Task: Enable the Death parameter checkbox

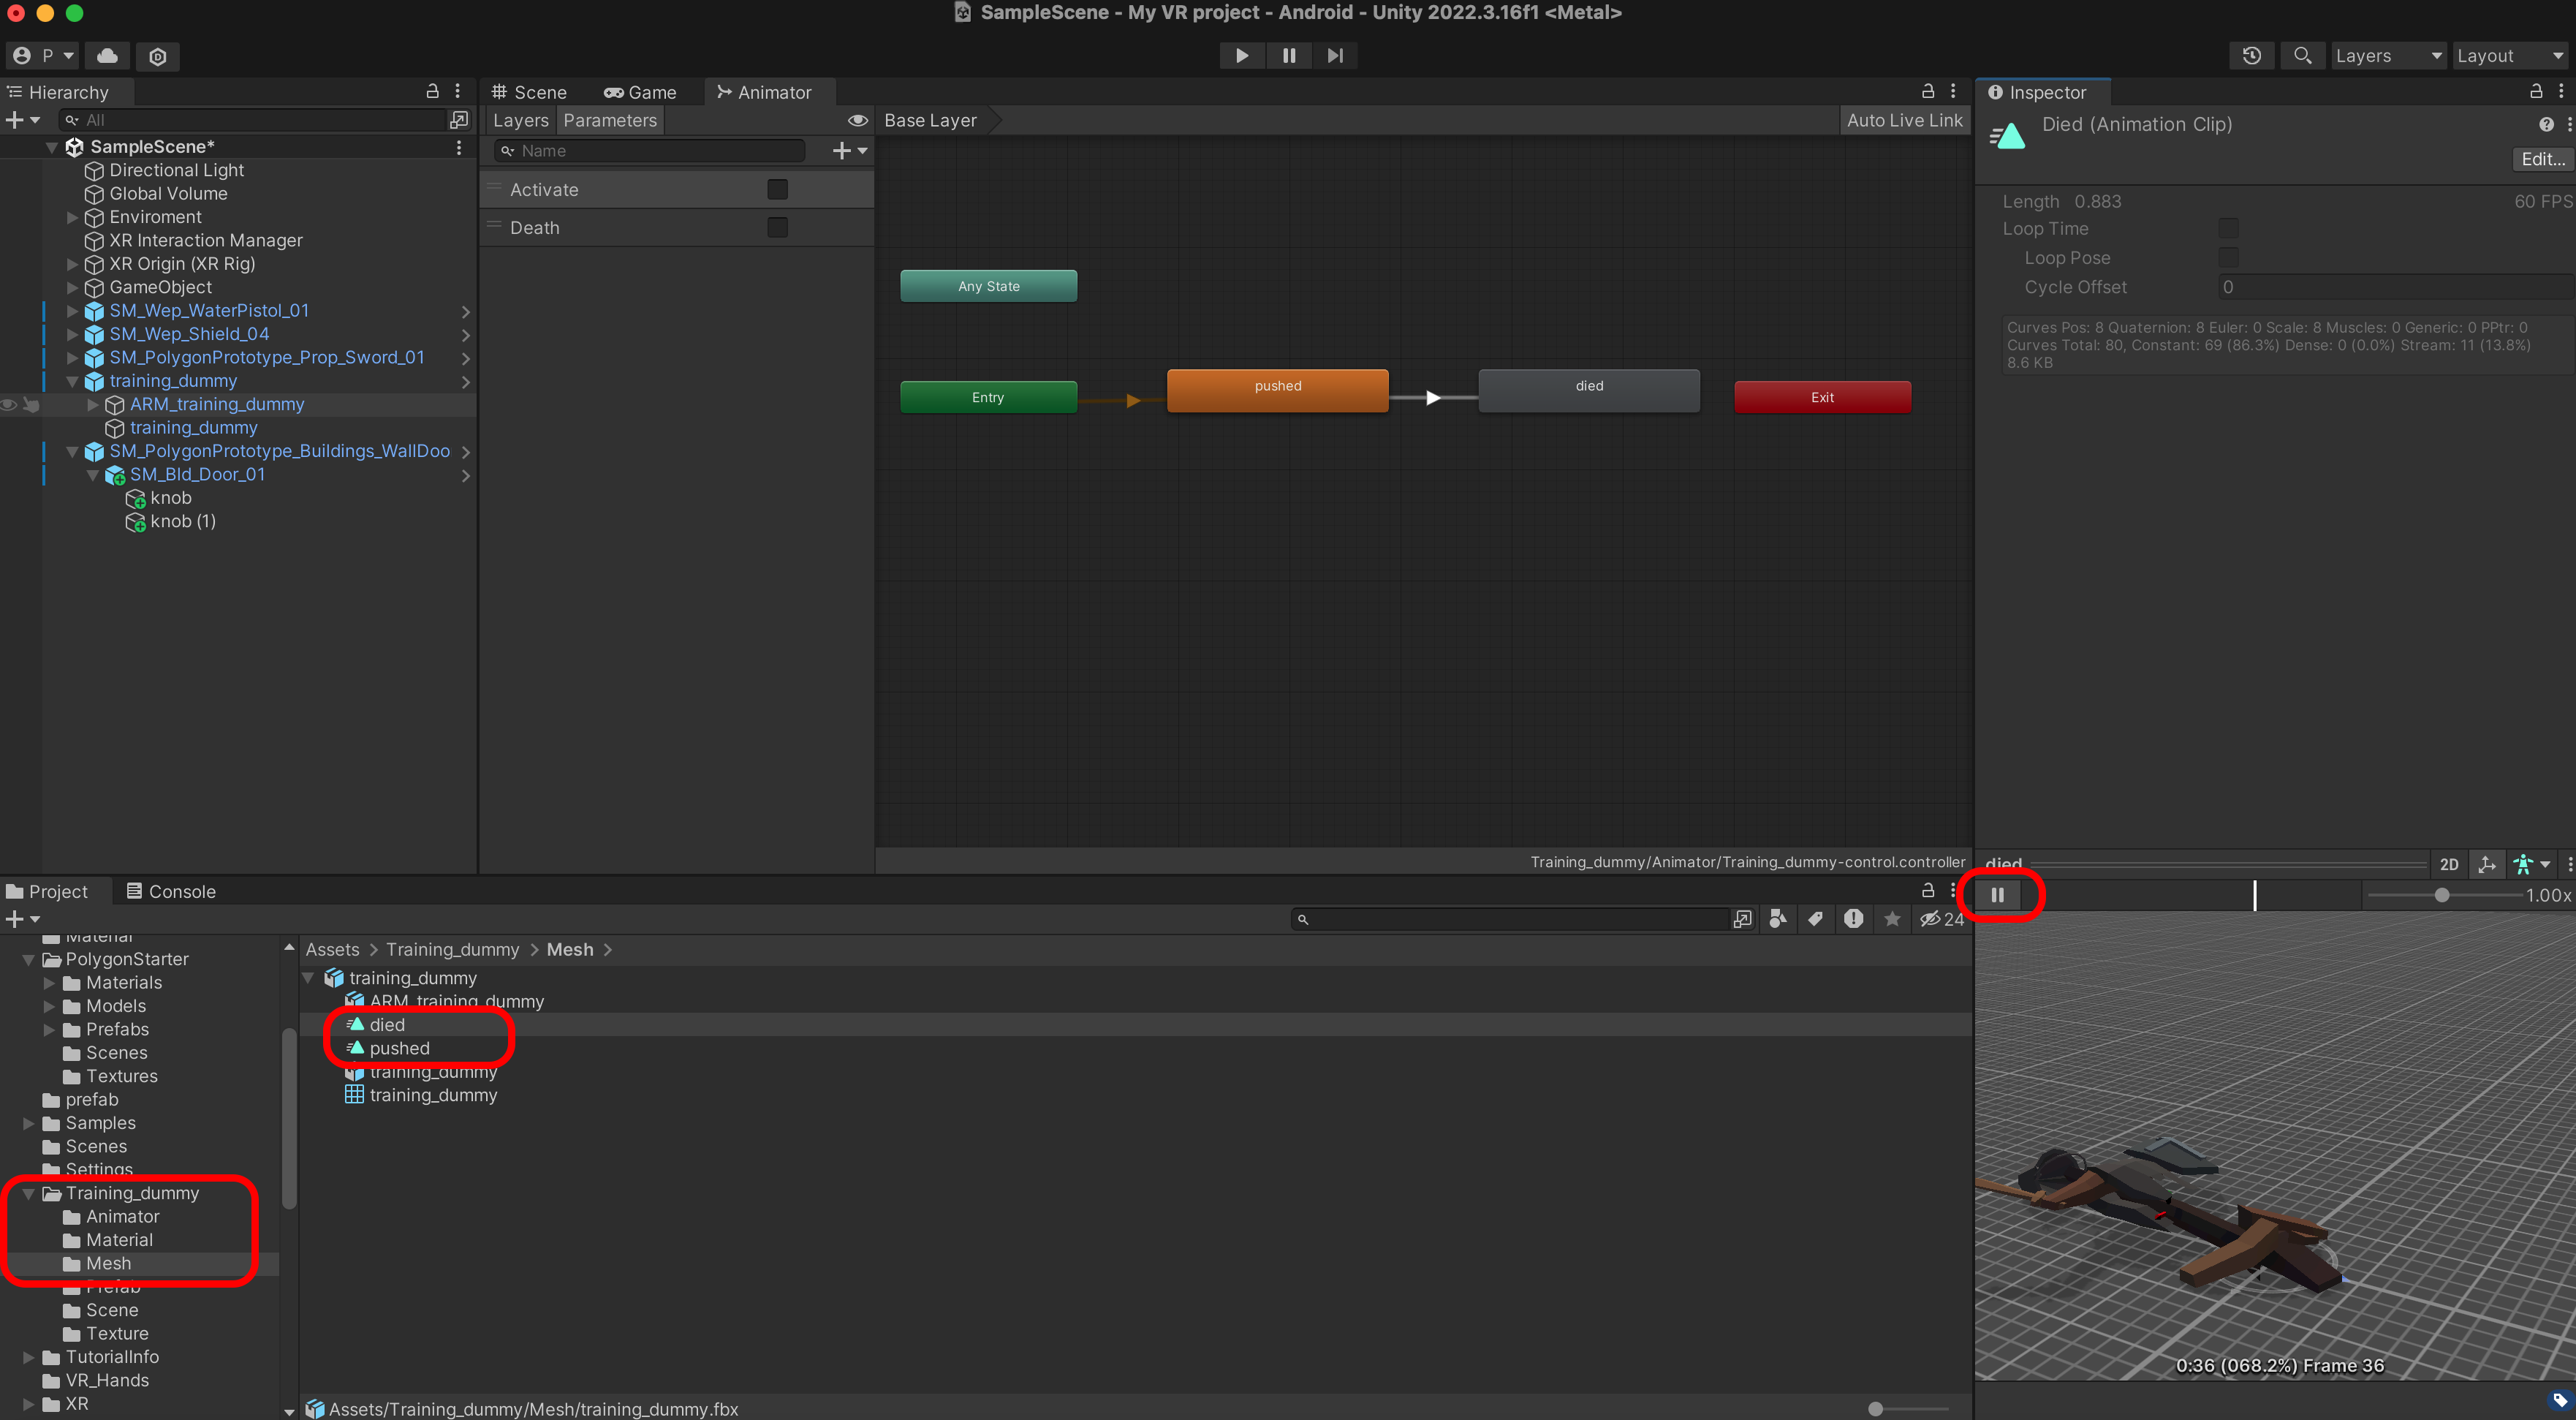Action: pos(777,228)
